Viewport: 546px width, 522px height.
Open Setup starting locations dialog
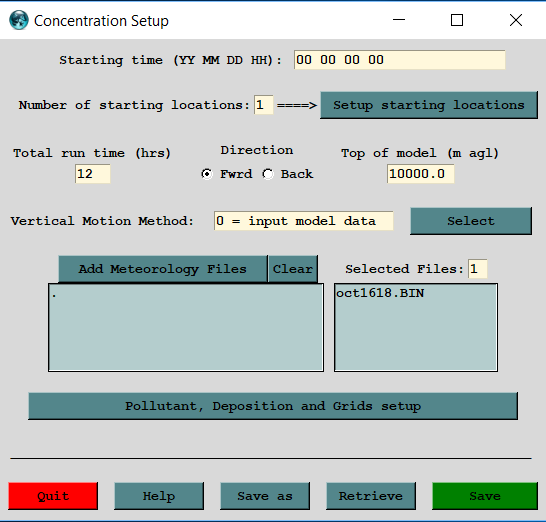429,105
